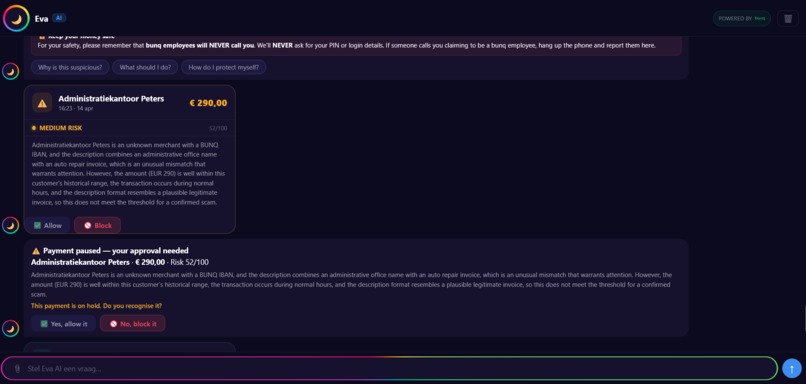806x384 pixels.
Task: Click 'This payment is on hold. Do you recognise it?'
Action: point(96,306)
